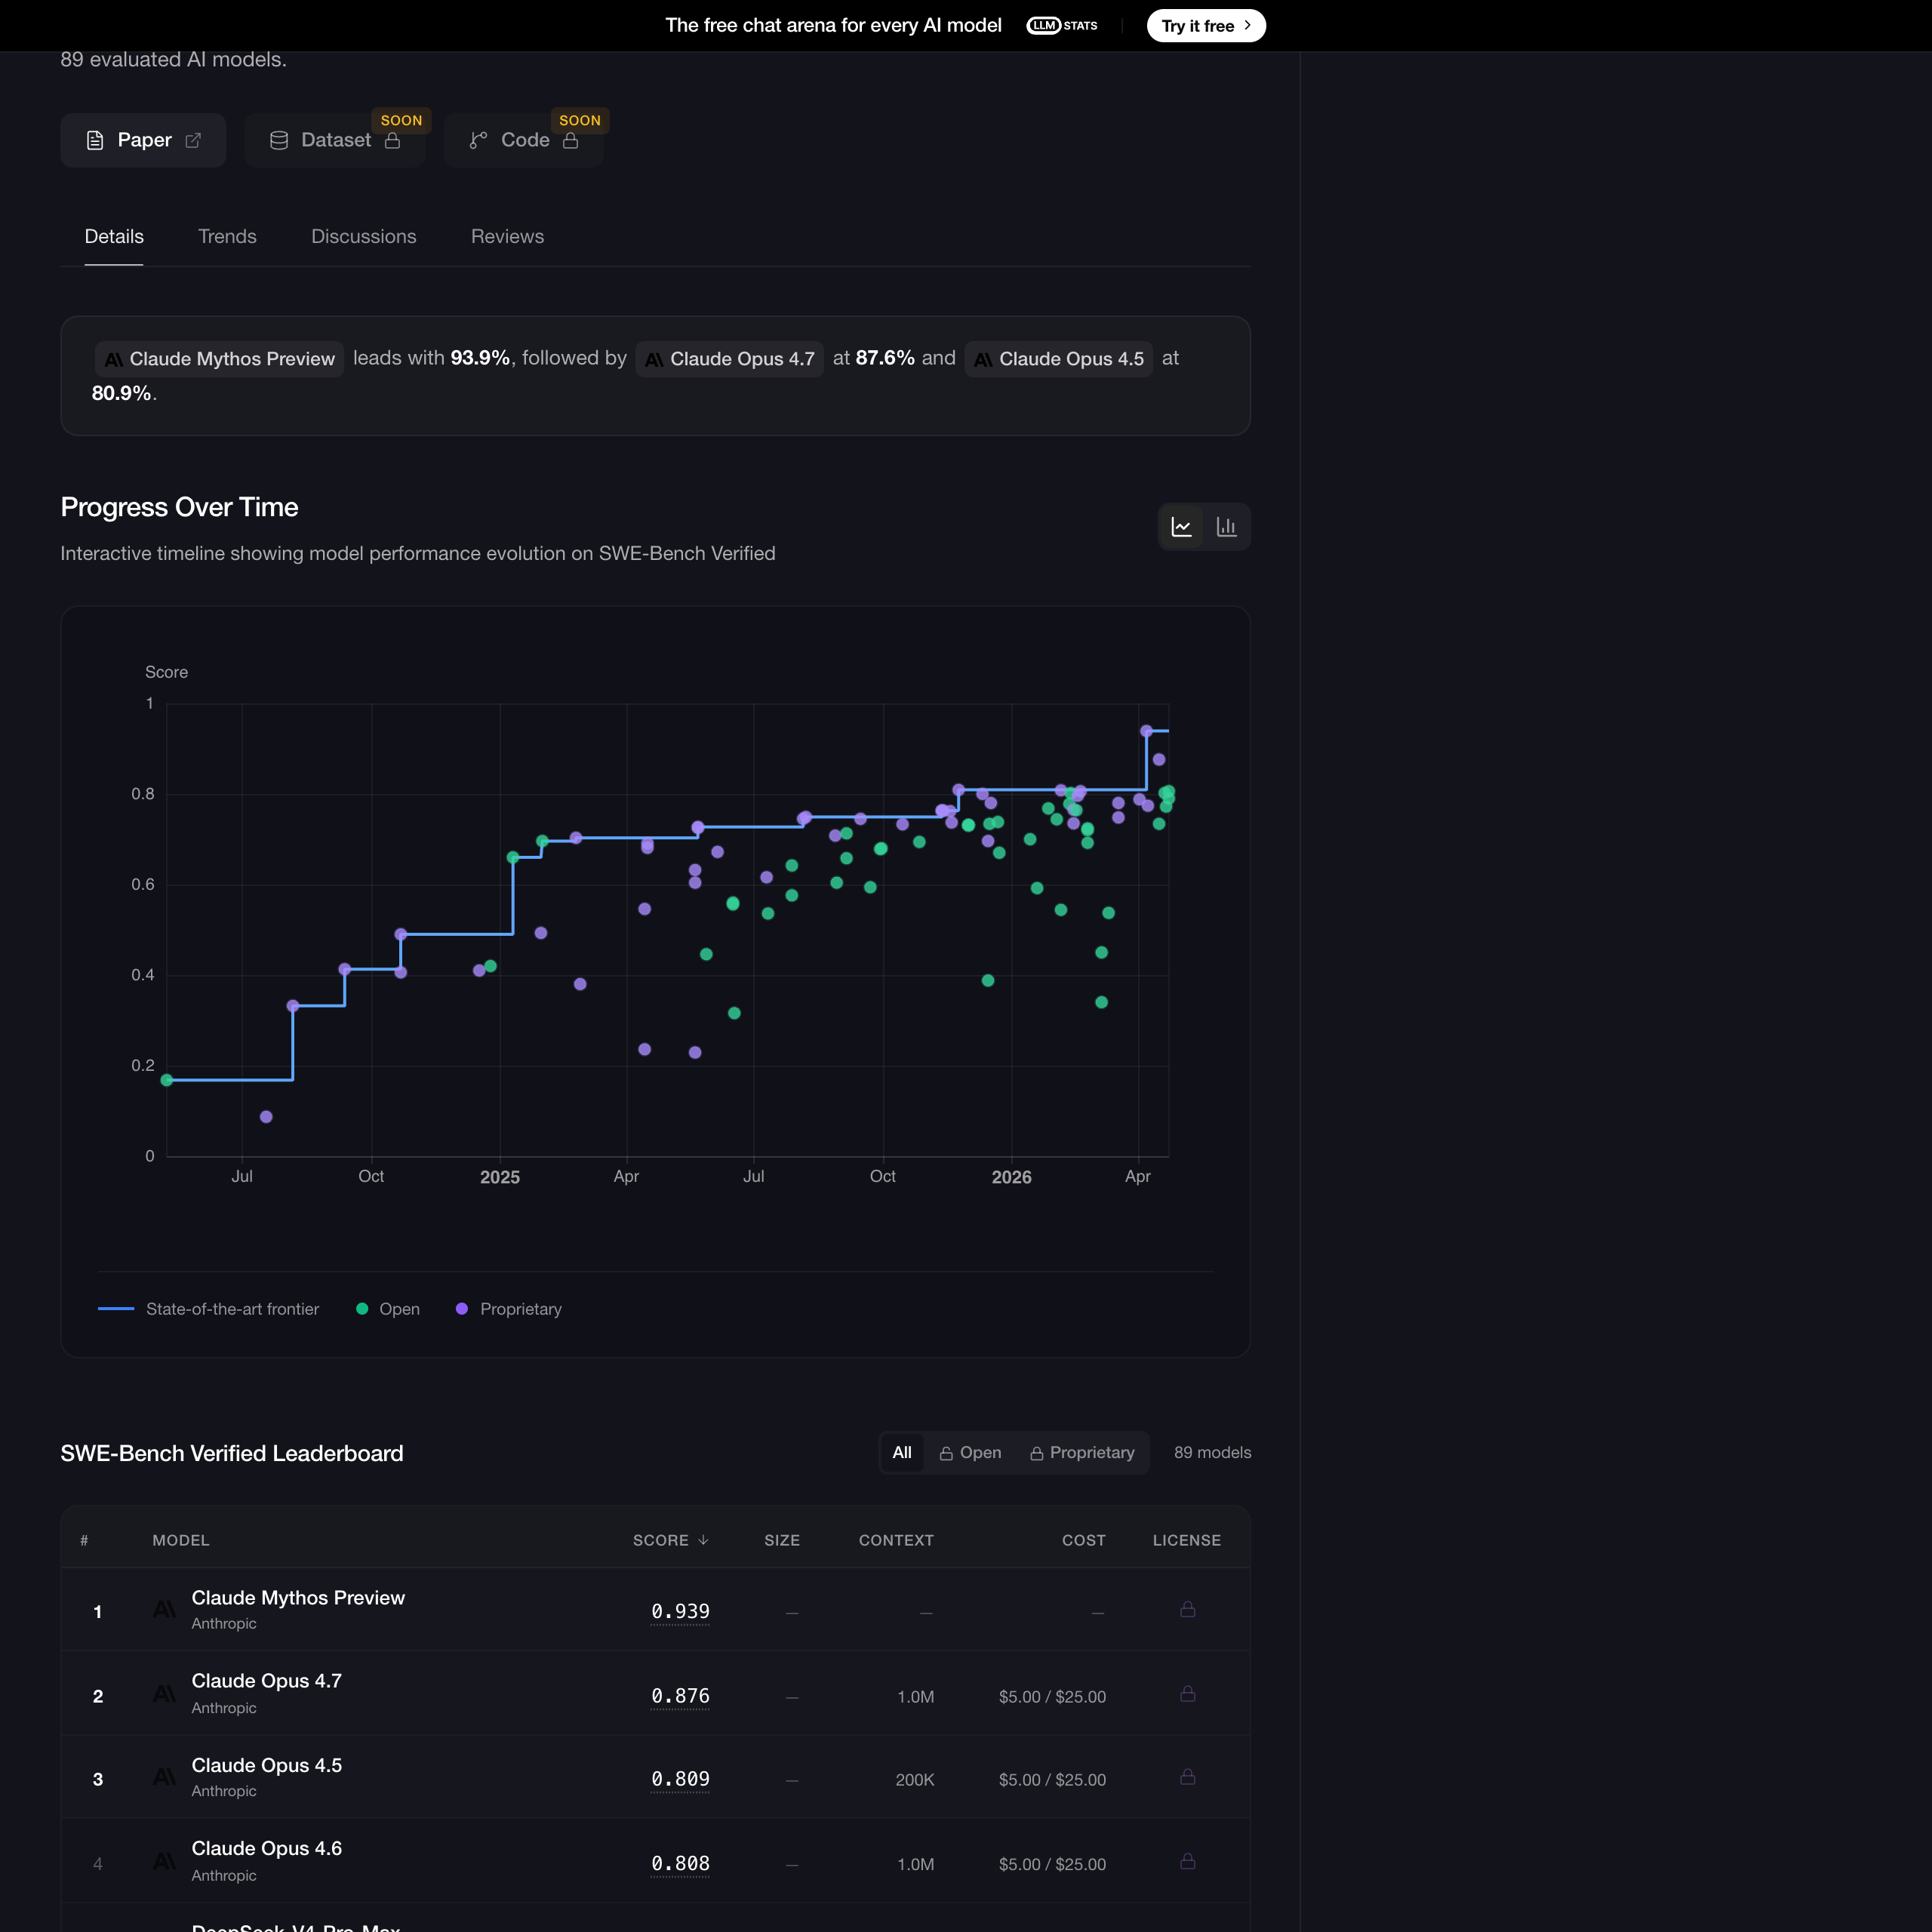The width and height of the screenshot is (1932, 1932).
Task: Click the CONTEXT column header
Action: click(x=896, y=1540)
